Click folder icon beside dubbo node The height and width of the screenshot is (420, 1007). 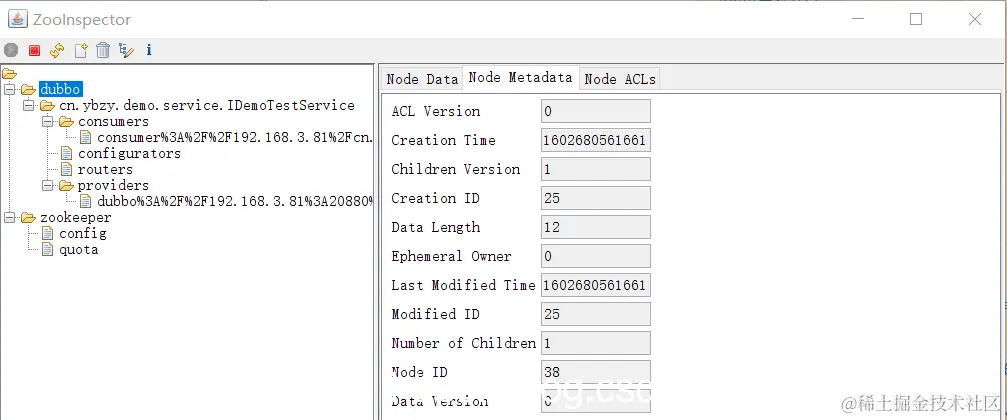pyautogui.click(x=28, y=89)
